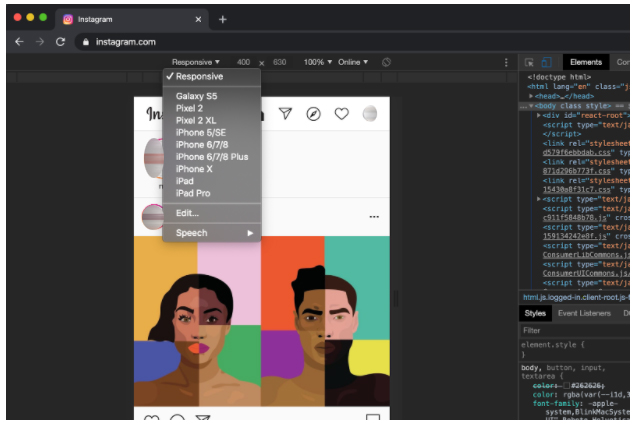
Task: Open the Responsive device dropdown
Action: pos(196,62)
